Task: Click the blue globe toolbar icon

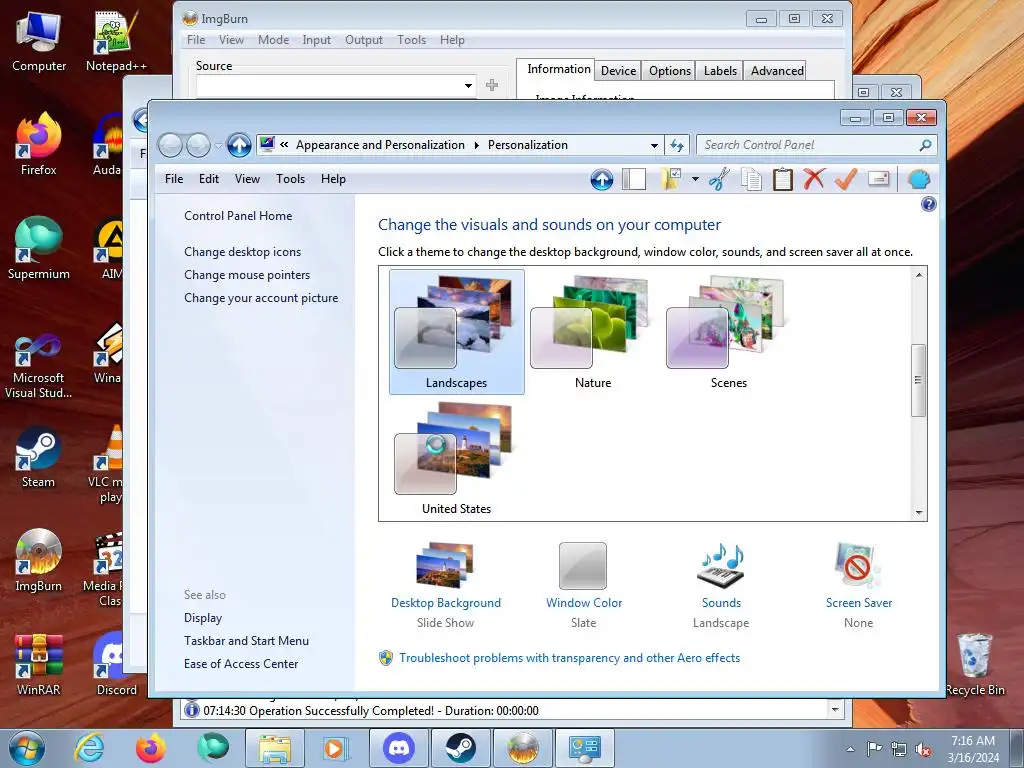Action: coord(918,179)
